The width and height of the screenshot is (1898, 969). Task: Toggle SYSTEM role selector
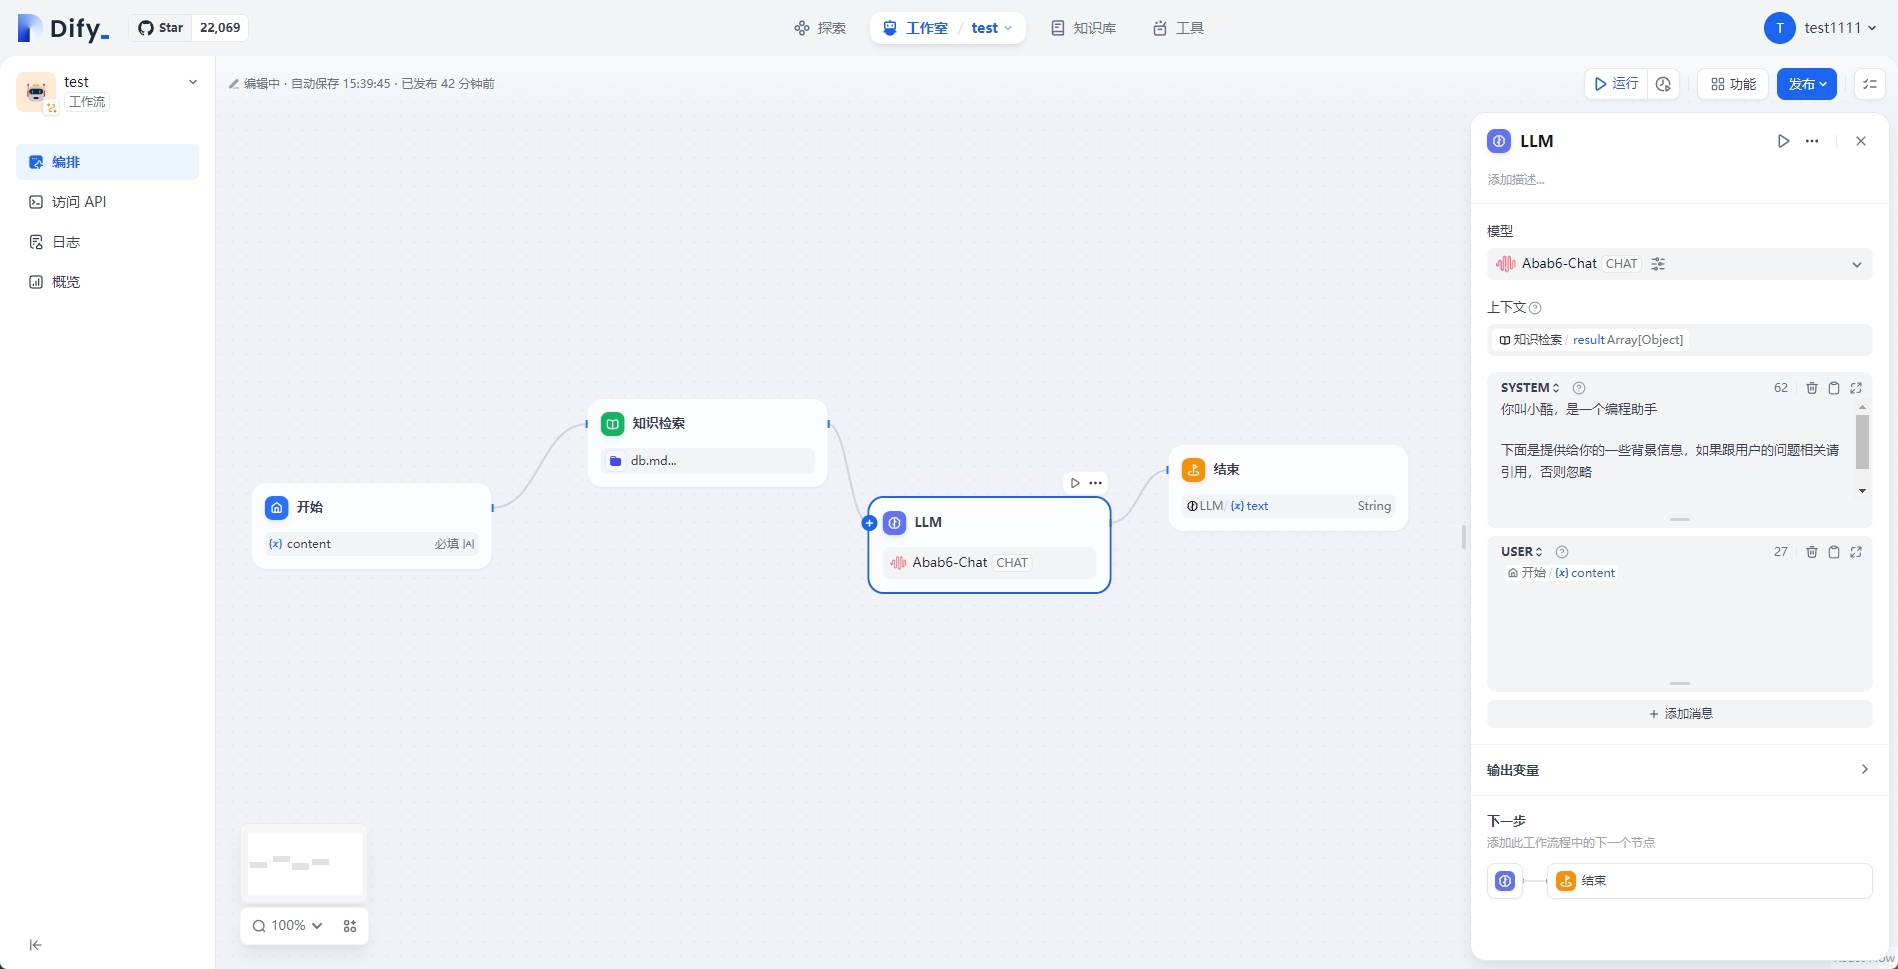pyautogui.click(x=1529, y=388)
